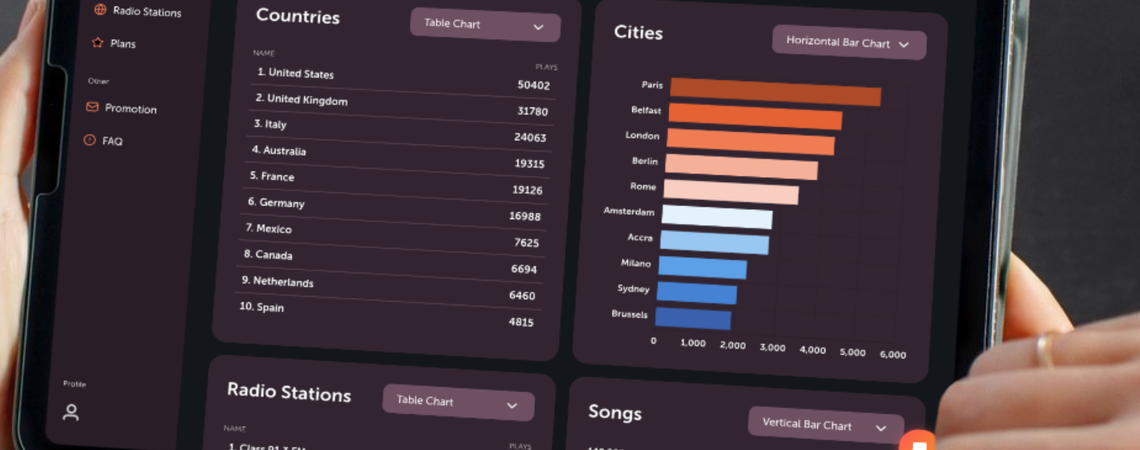Screen dimensions: 1140x450
Task: Select row '3. Italy'
Action: (x=400, y=131)
